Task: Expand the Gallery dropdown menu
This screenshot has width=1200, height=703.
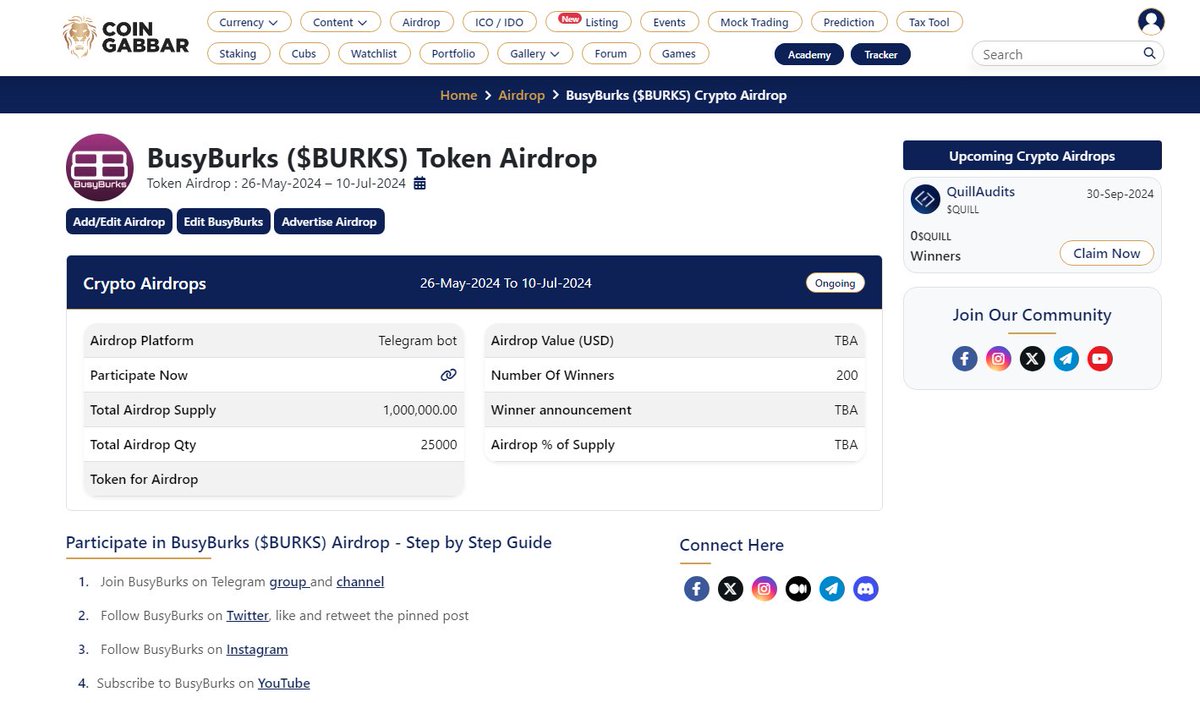Action: point(534,53)
